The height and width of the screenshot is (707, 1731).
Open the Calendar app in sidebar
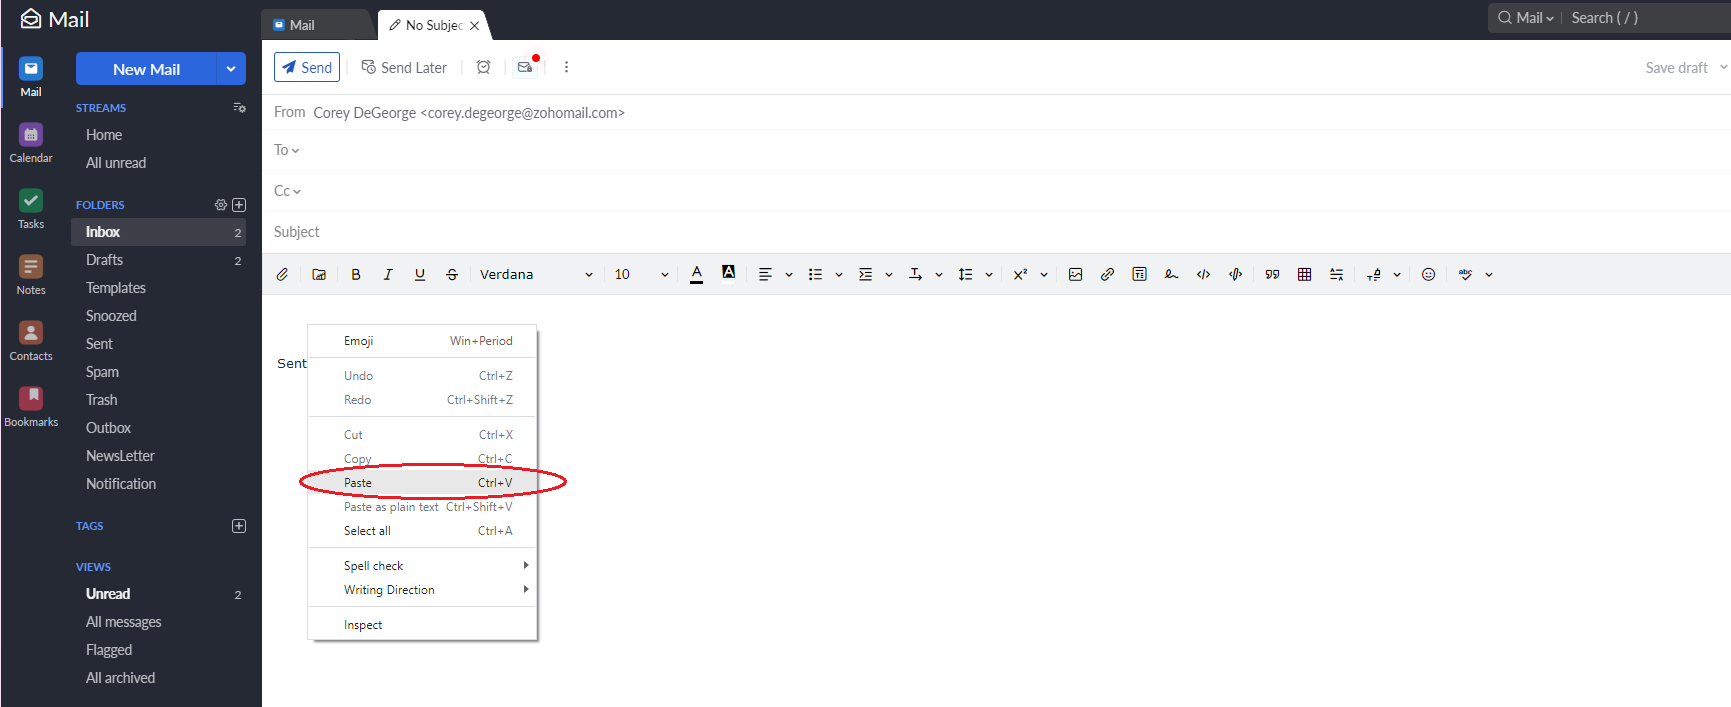point(31,143)
